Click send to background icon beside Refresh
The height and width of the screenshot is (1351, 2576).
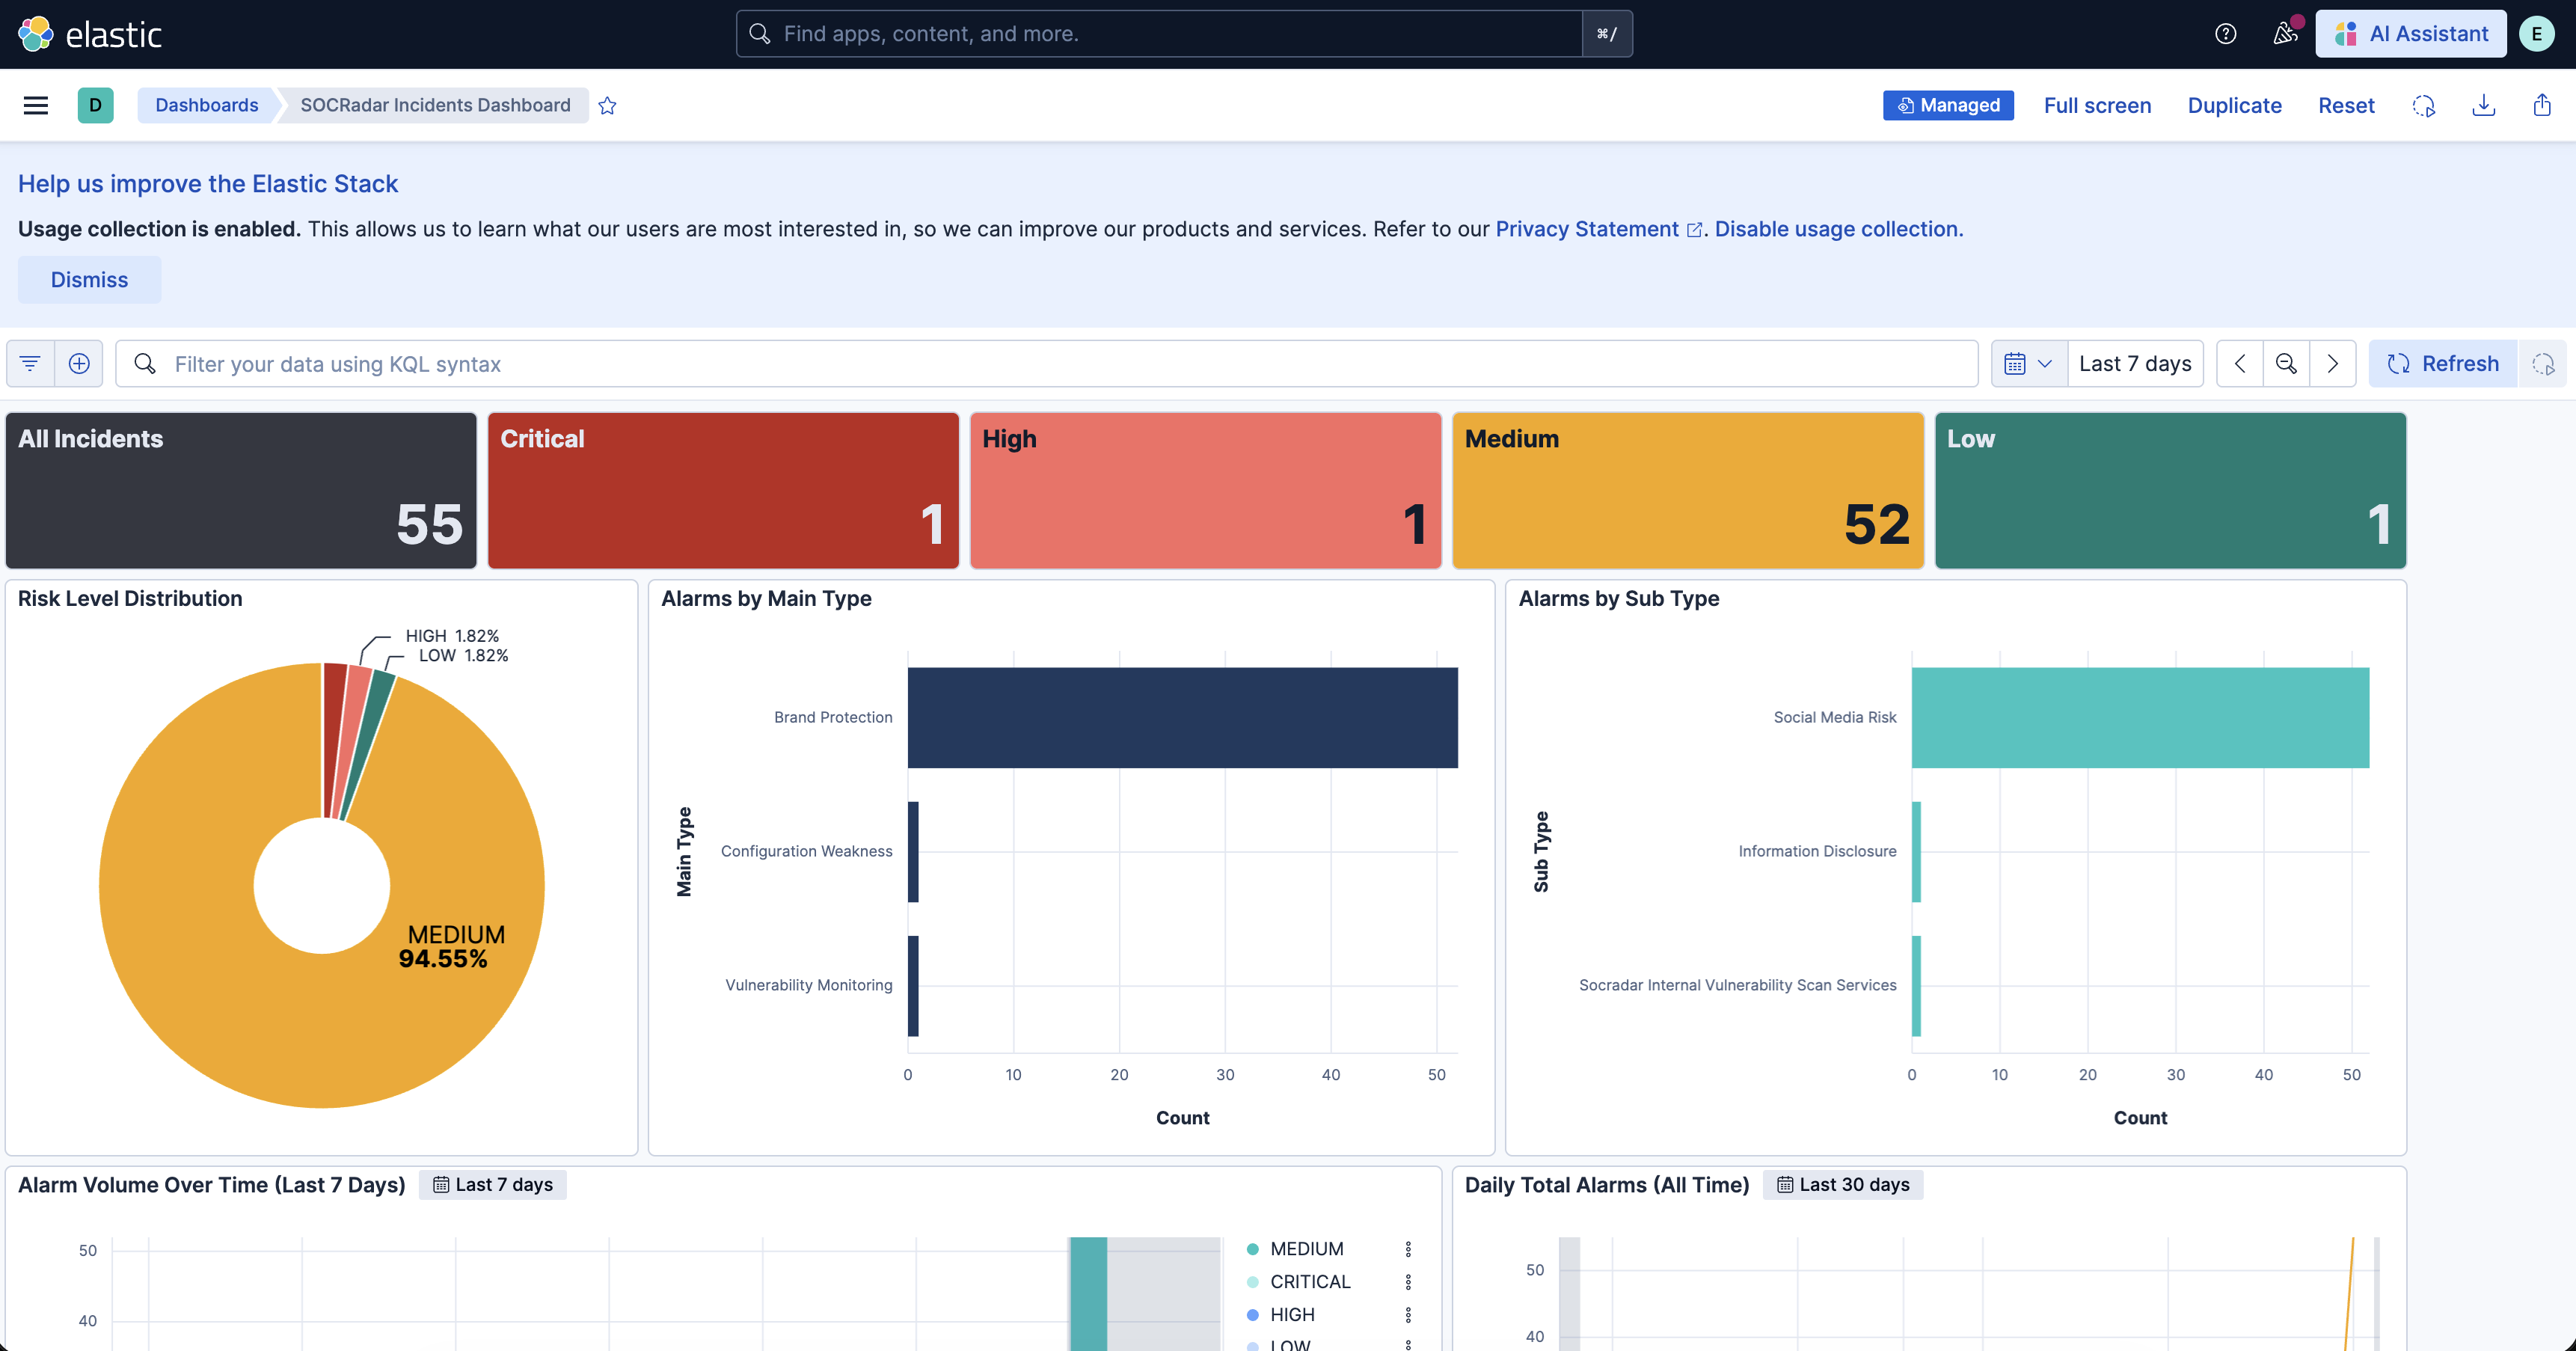pos(2543,364)
